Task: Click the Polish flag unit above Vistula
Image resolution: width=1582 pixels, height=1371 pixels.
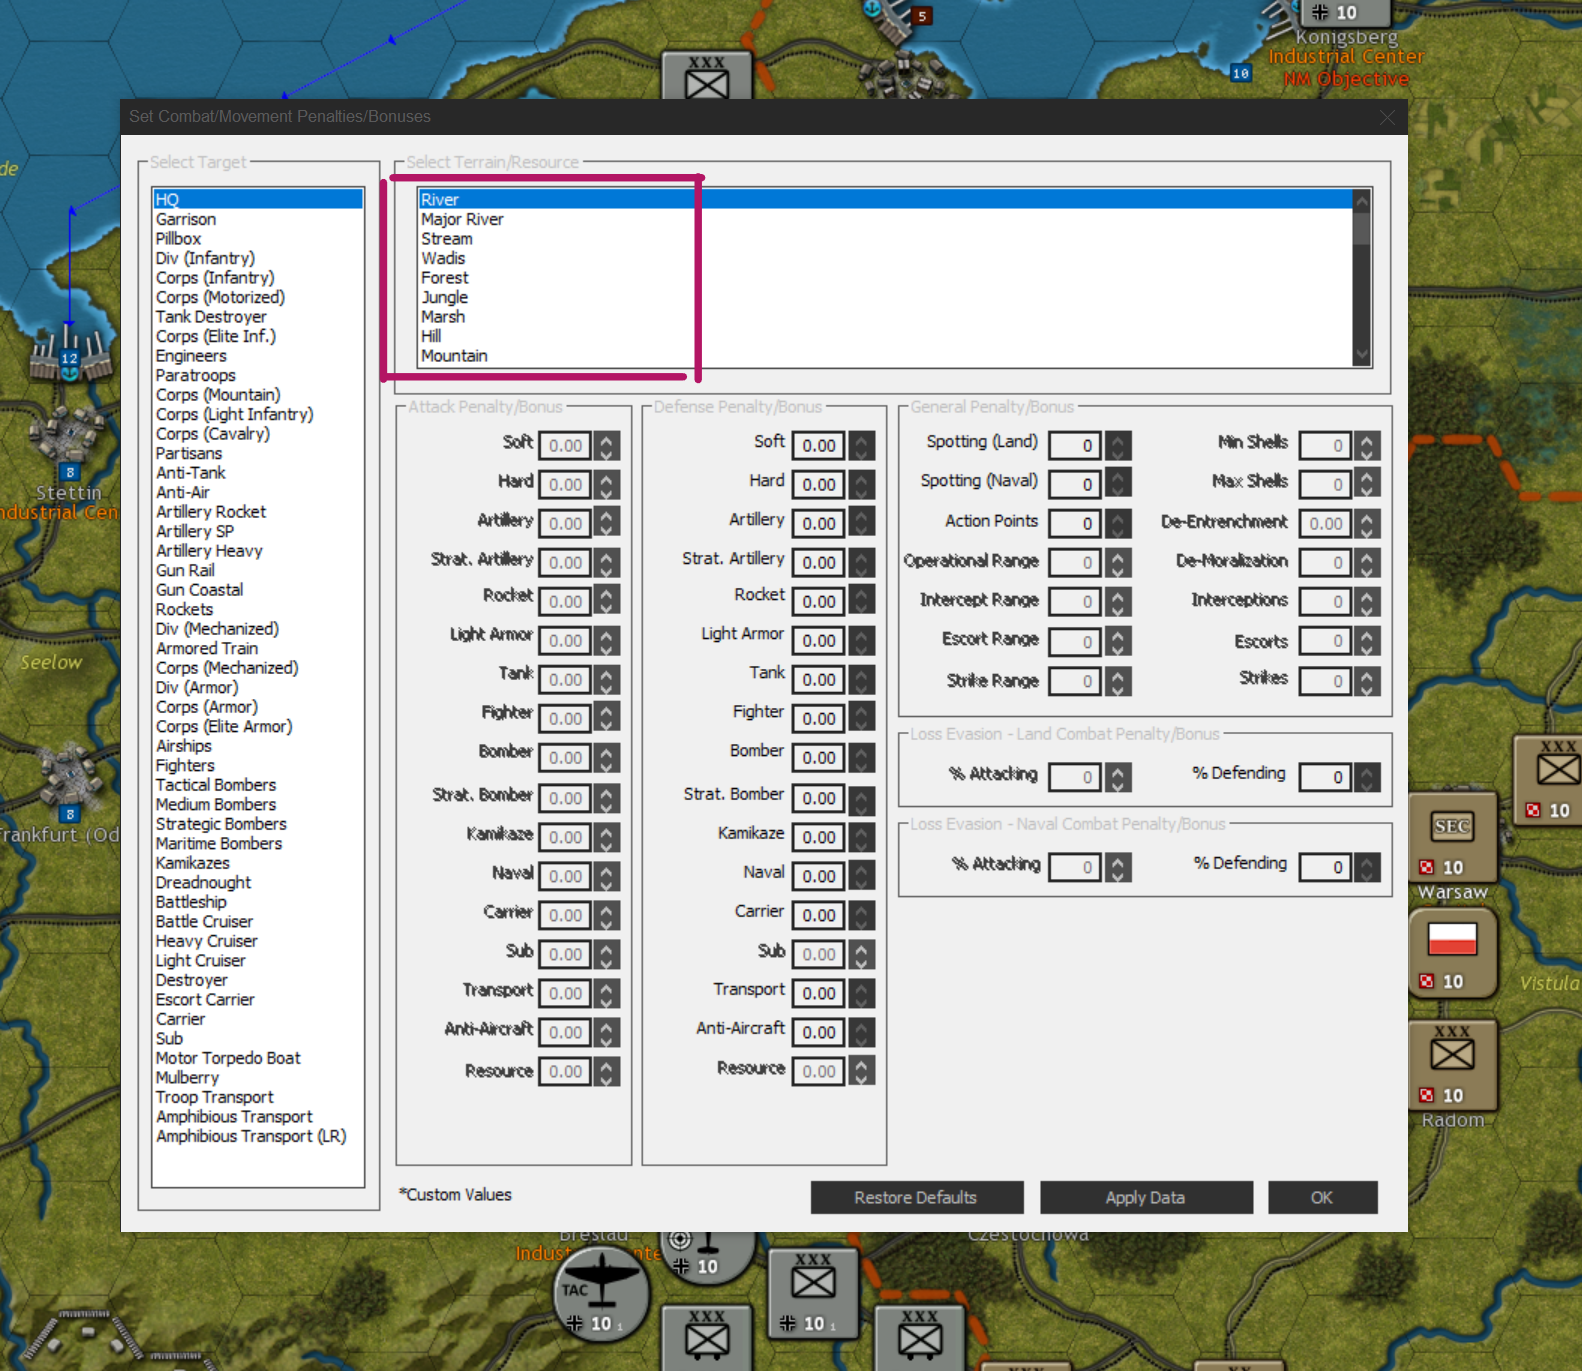Action: 1452,940
